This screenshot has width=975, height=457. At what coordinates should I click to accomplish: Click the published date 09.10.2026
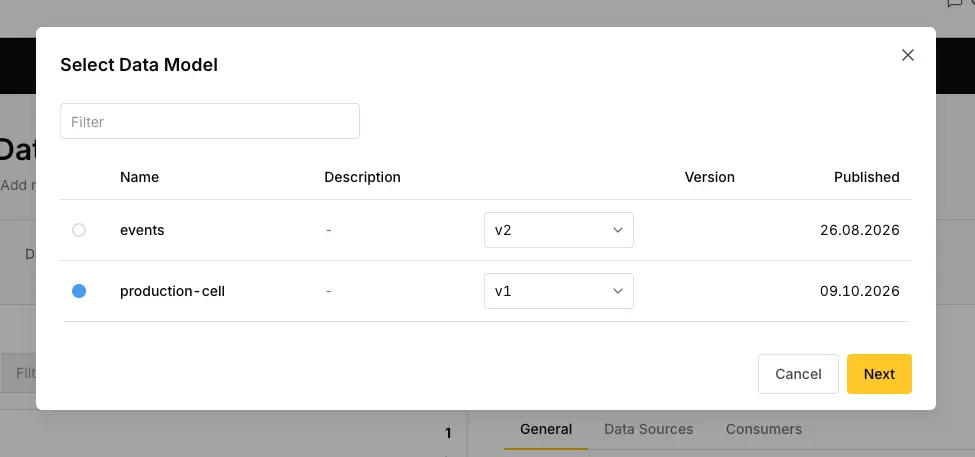pyautogui.click(x=860, y=291)
